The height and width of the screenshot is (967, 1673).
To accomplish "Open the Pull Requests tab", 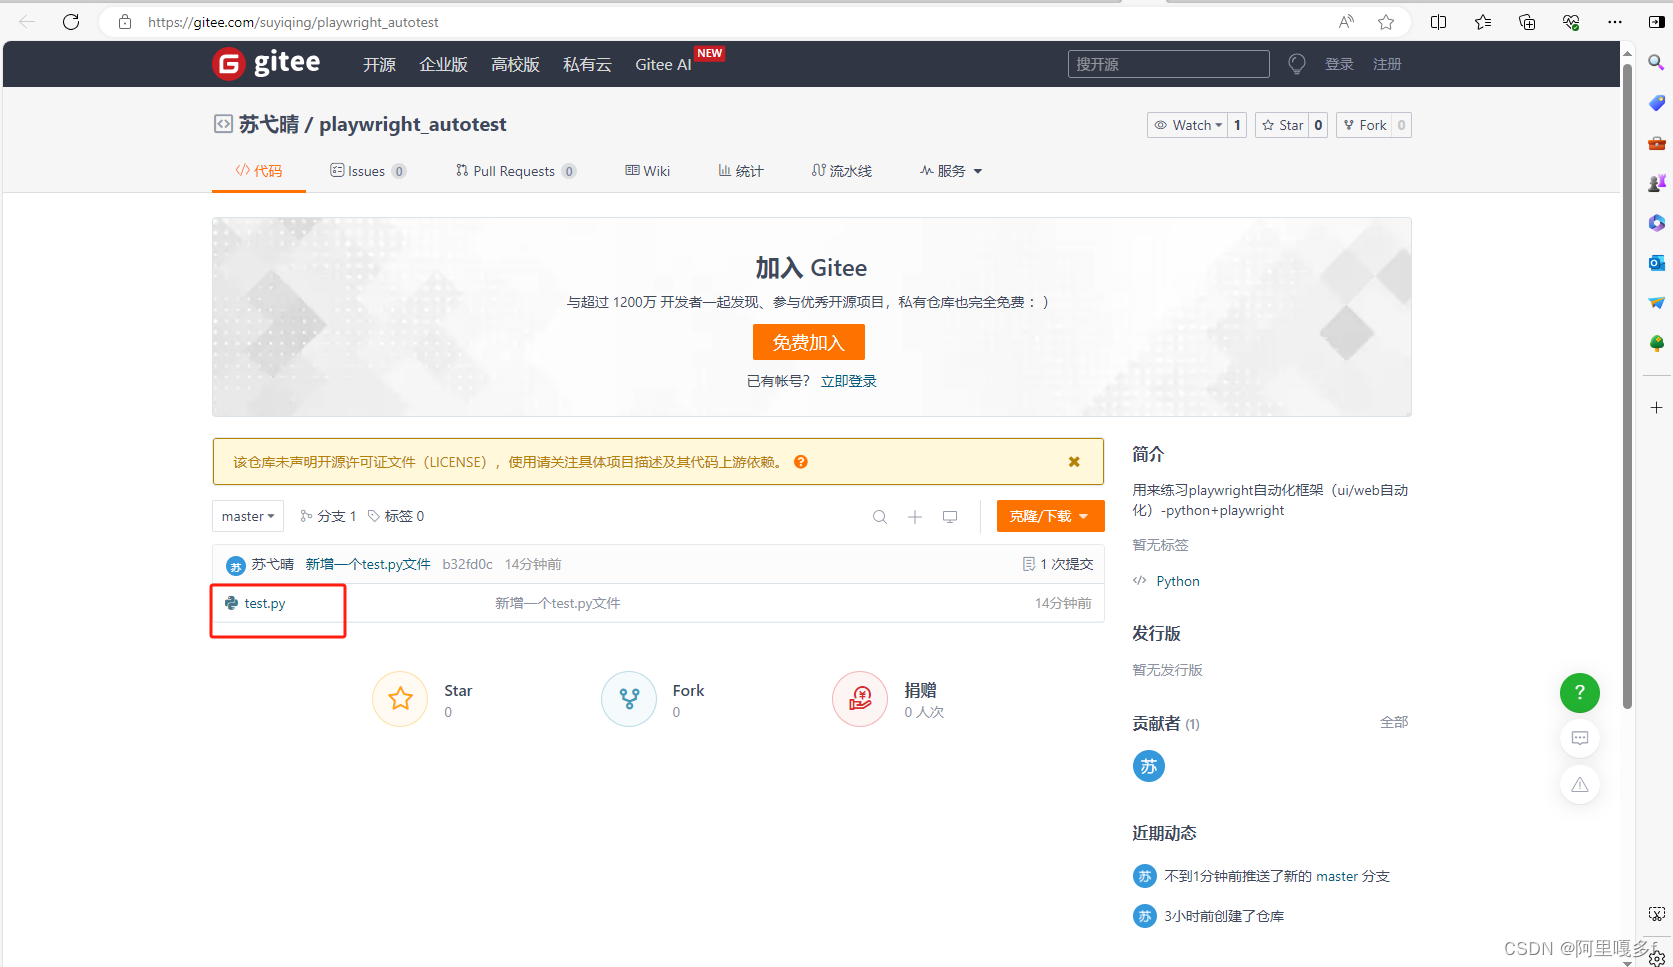I will (516, 171).
